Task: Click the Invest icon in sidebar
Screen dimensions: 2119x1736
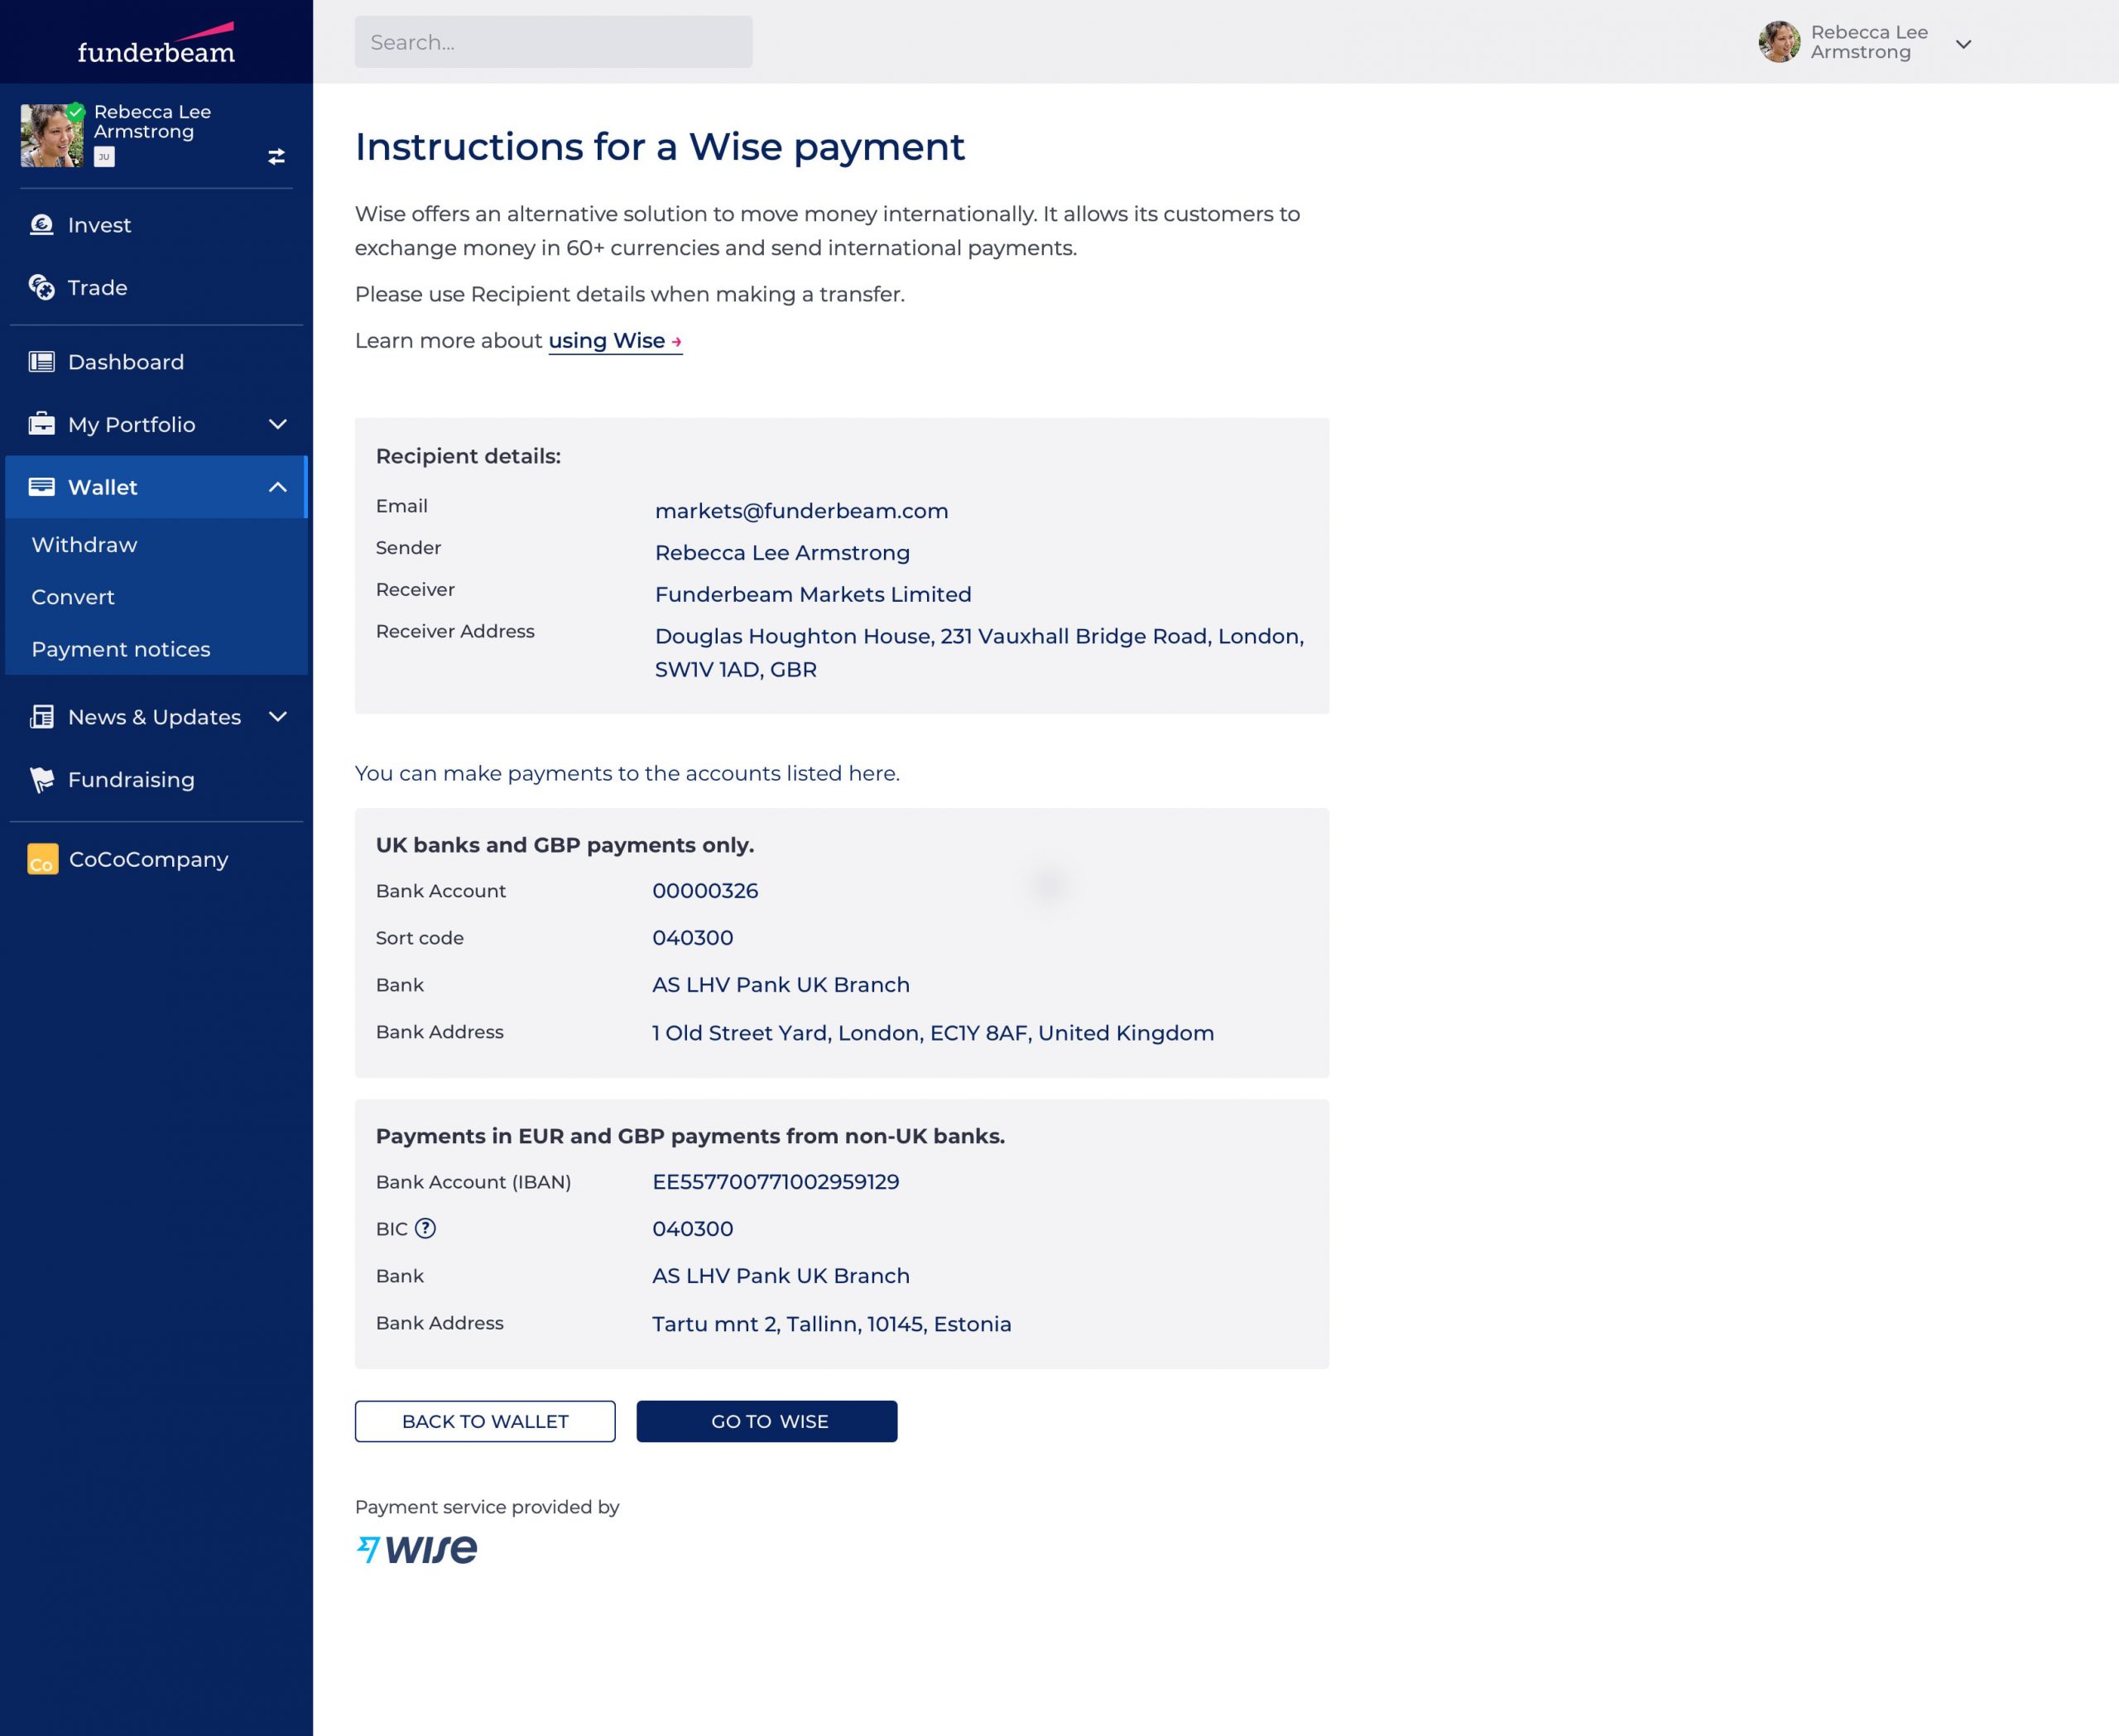Action: coord(41,224)
